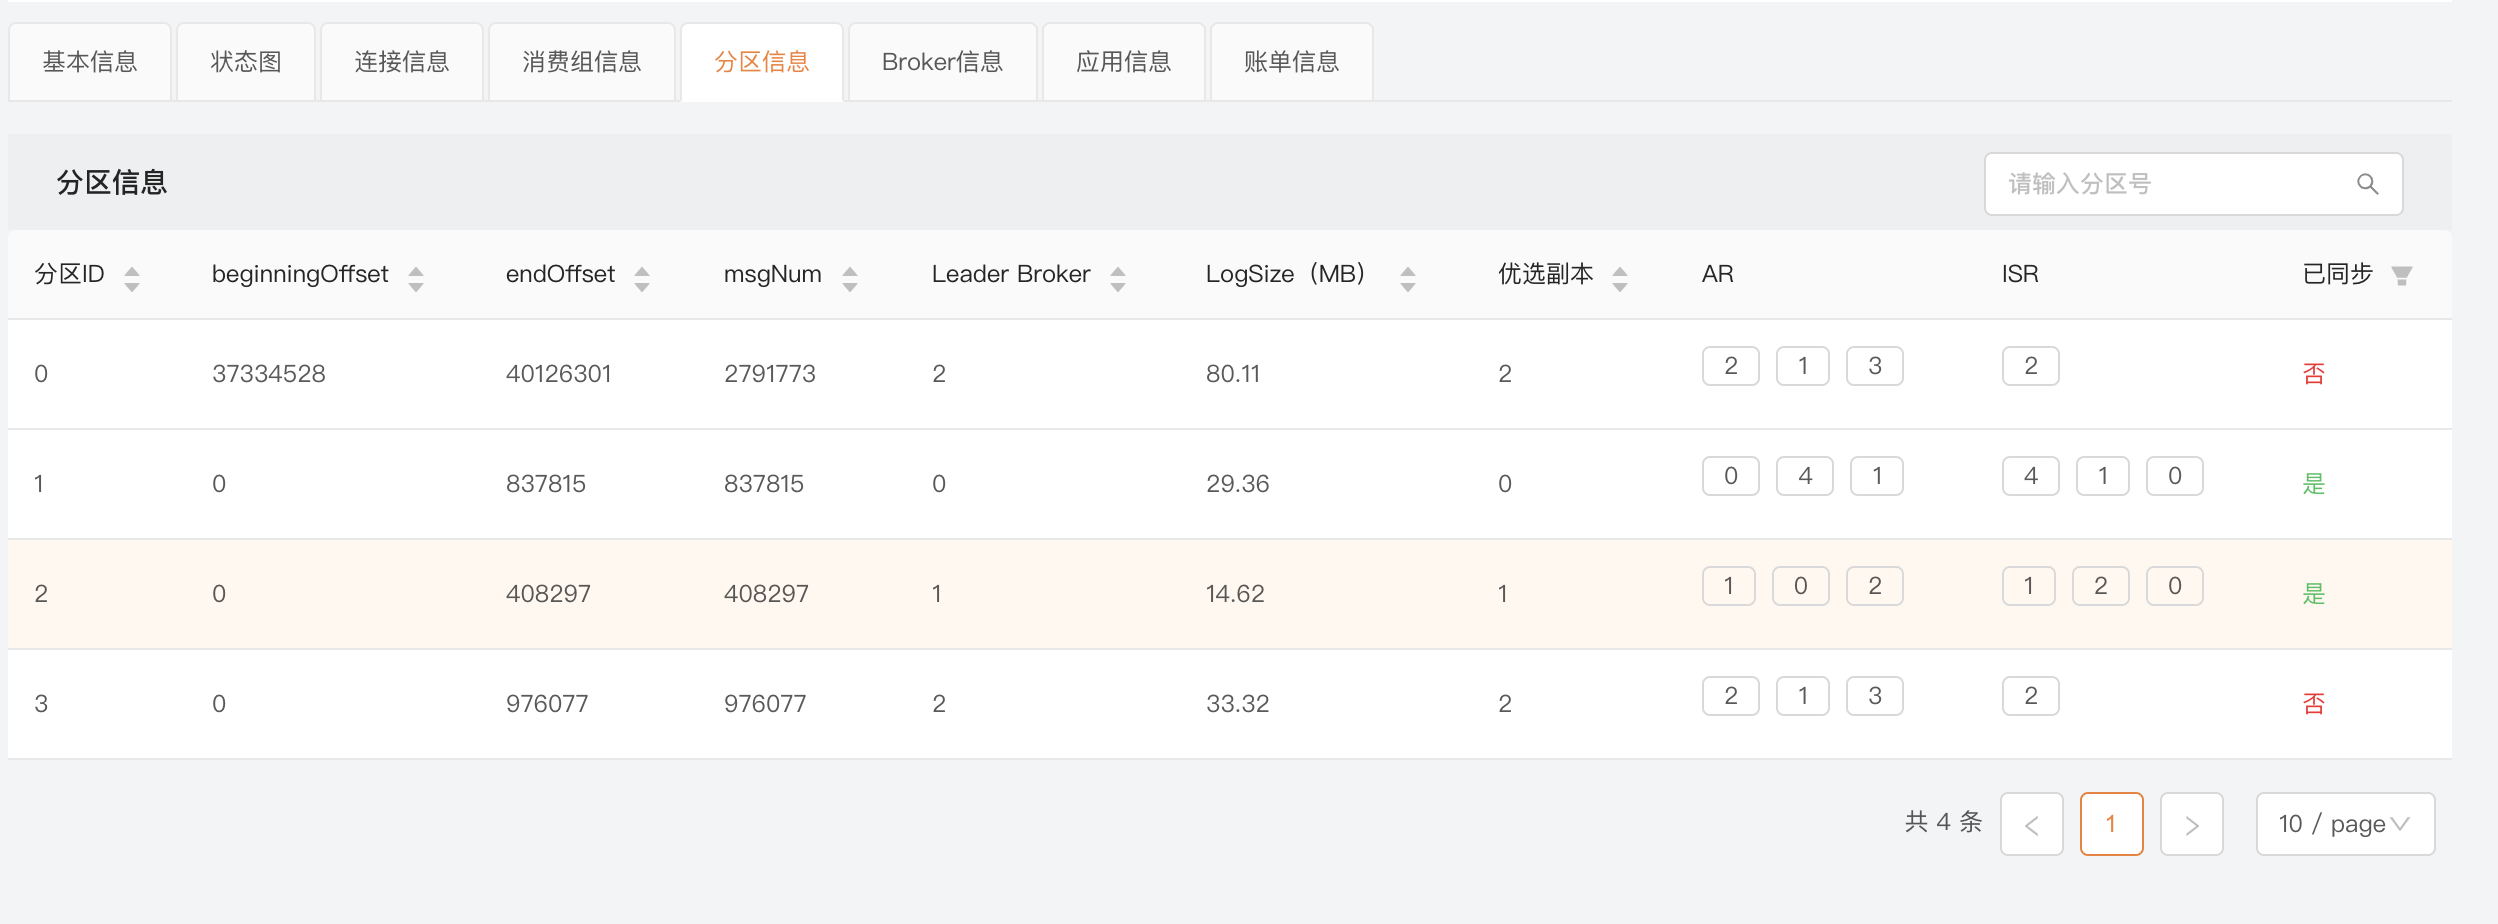Sort table by beginningOffset
This screenshot has height=924, width=2498.
tap(416, 278)
